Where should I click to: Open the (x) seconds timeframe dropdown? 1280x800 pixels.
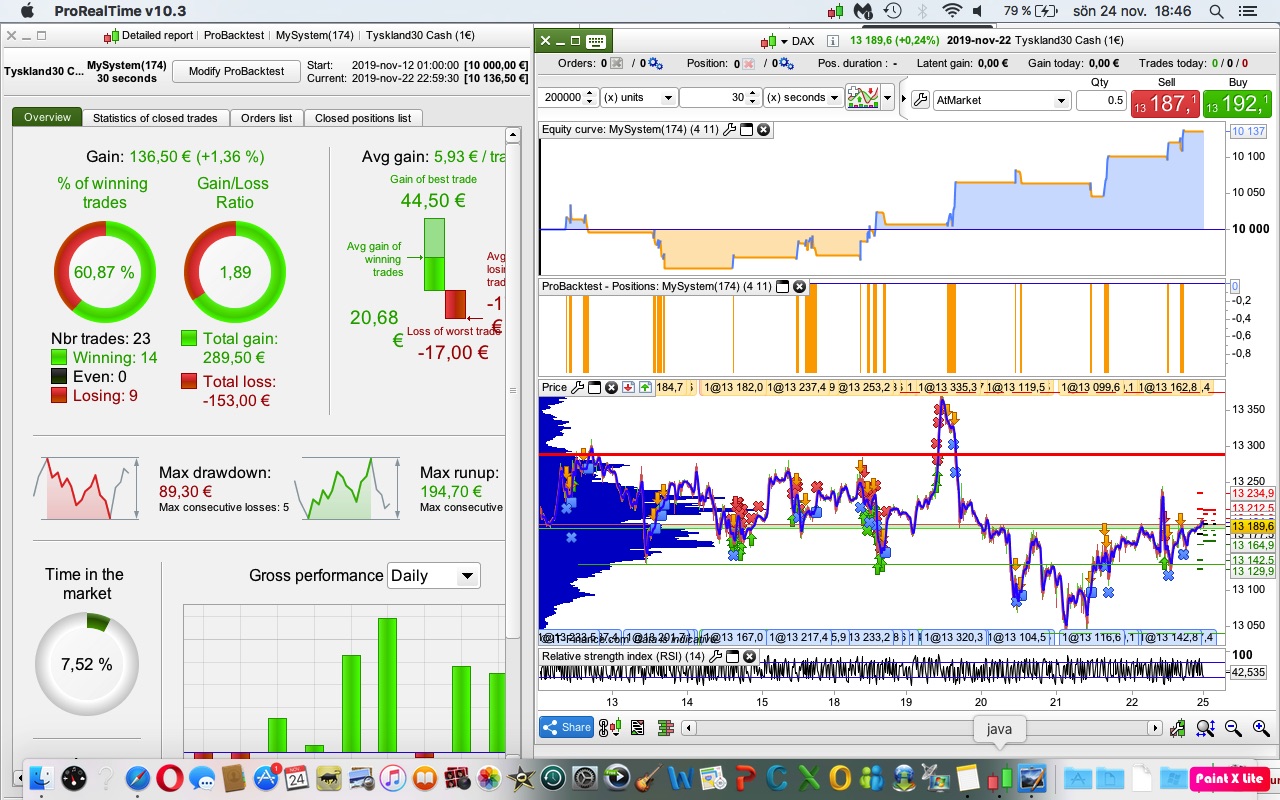(x=802, y=98)
